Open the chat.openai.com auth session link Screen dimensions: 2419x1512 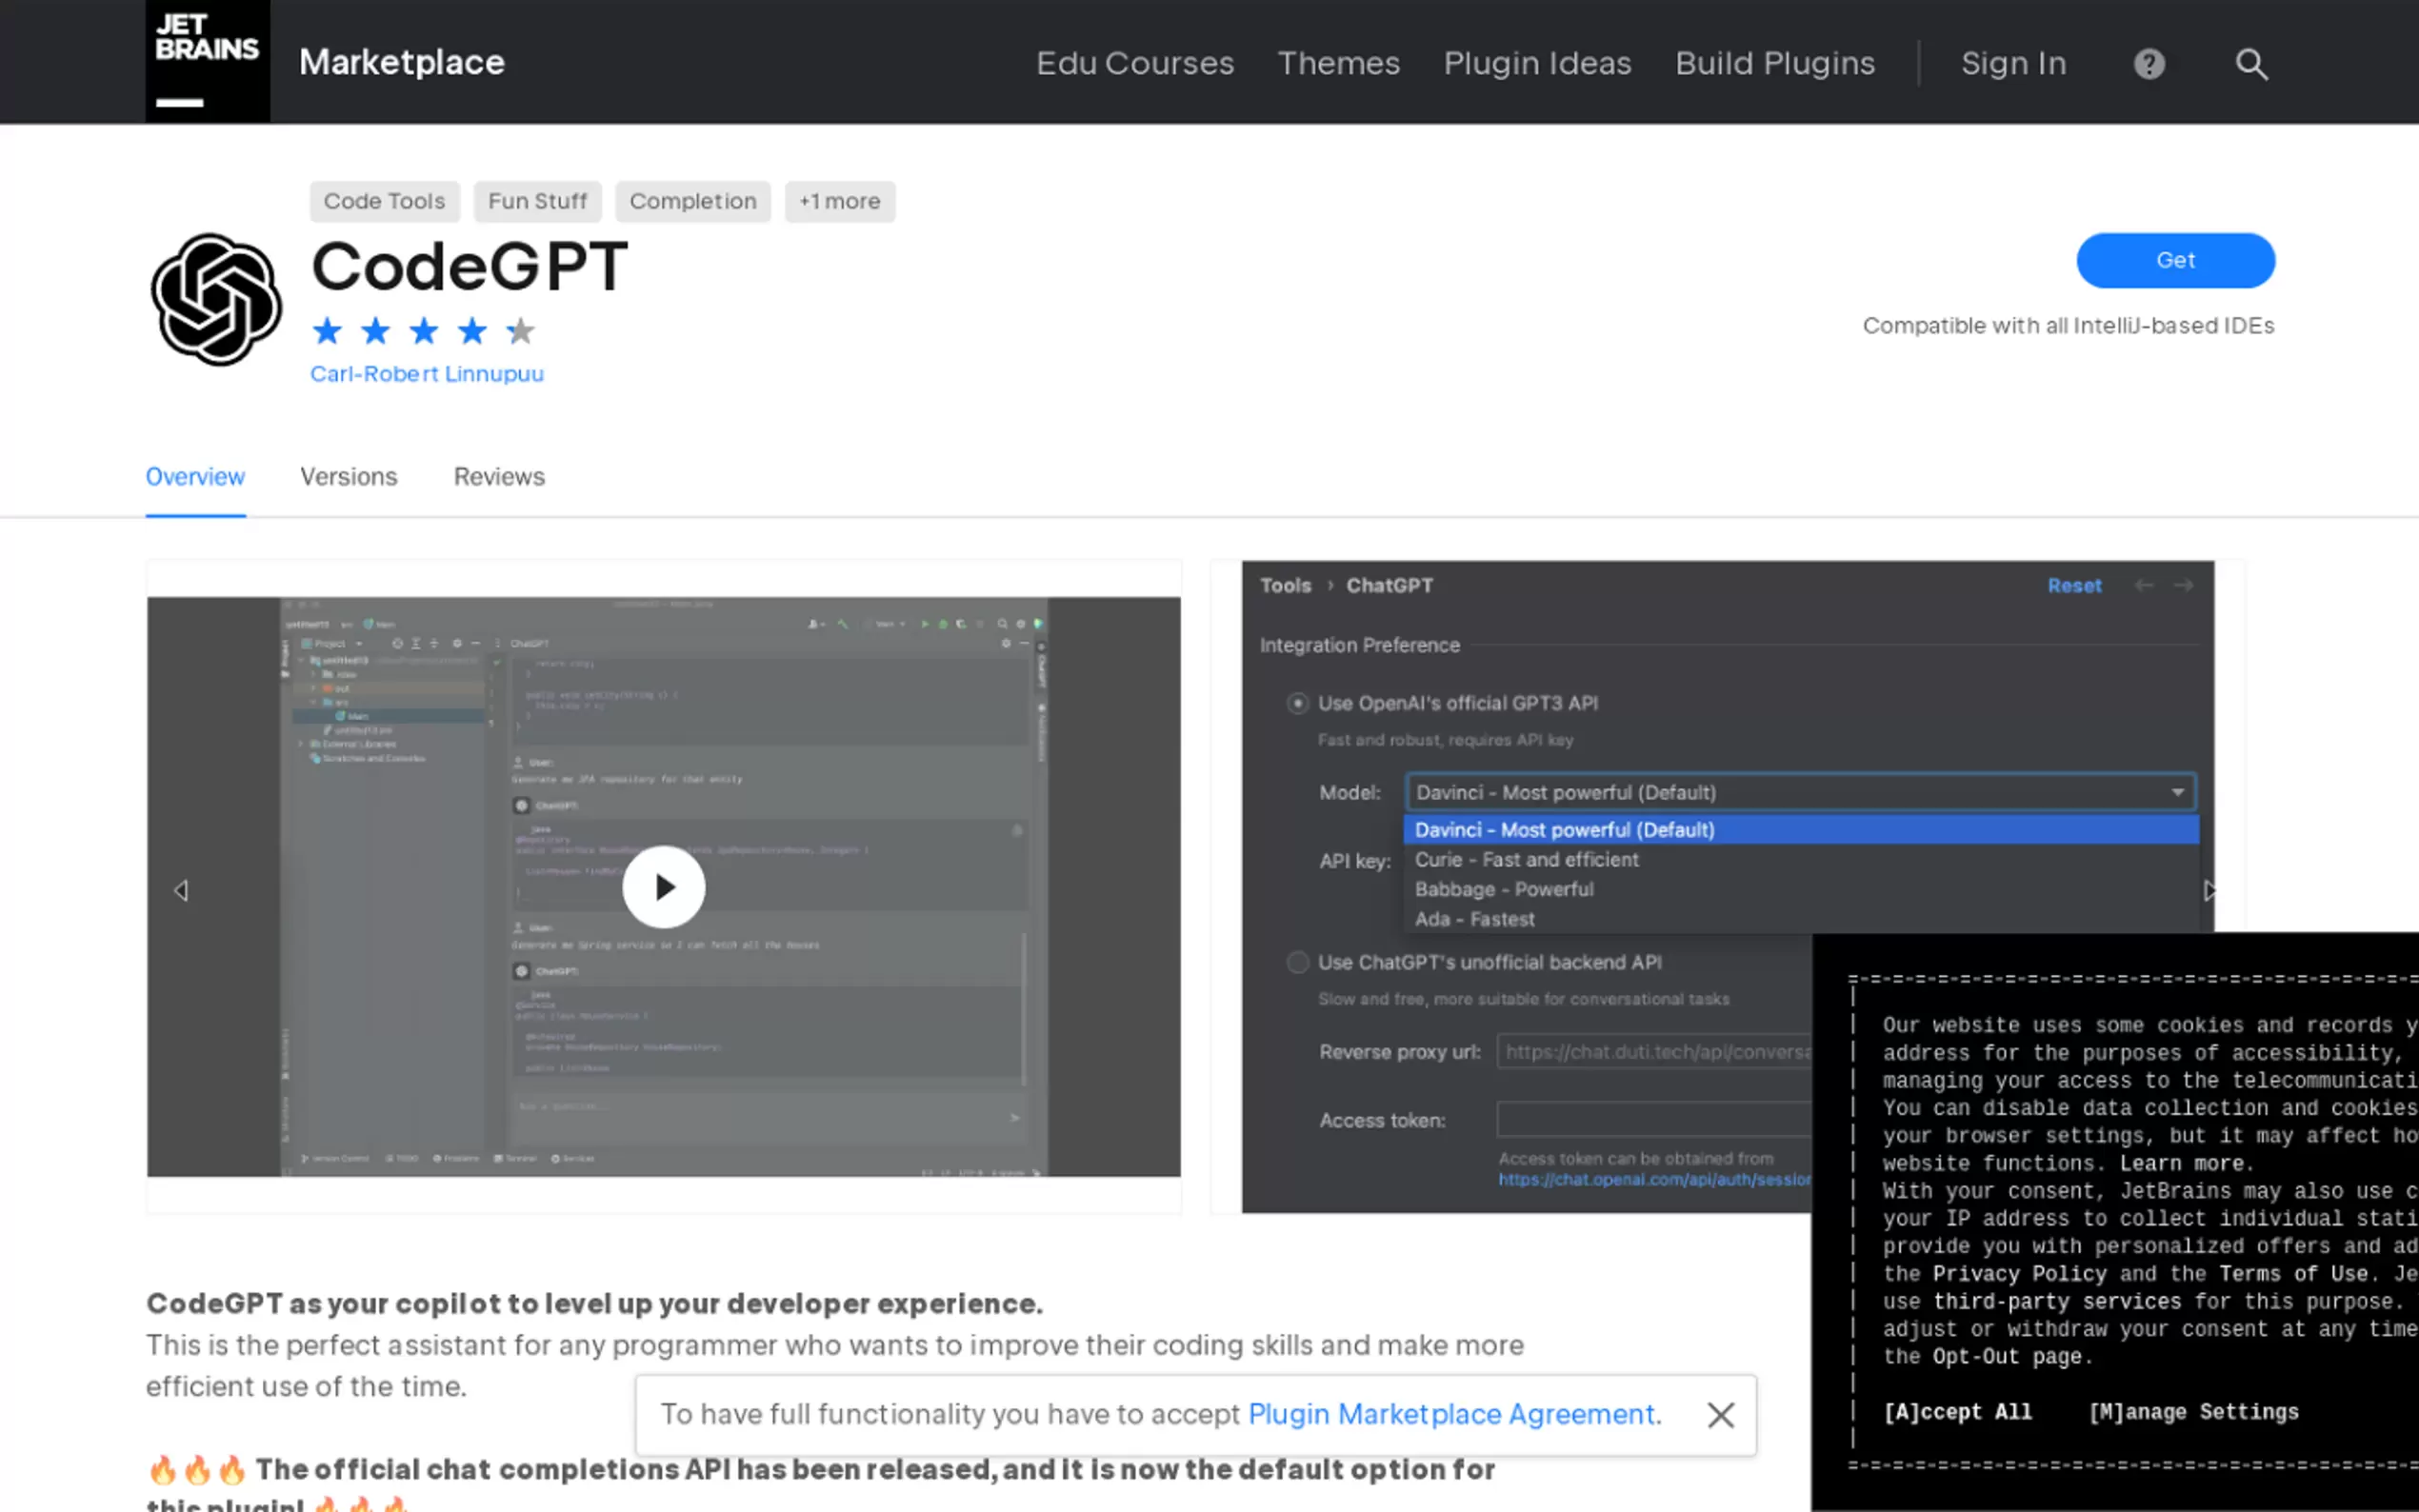1654,1180
